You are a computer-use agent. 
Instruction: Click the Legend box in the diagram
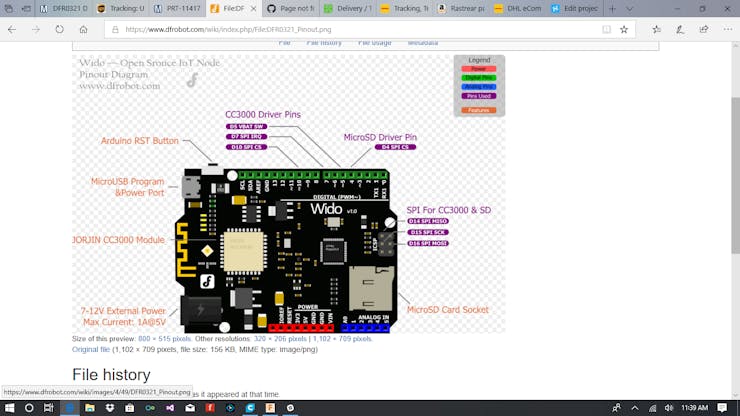click(x=479, y=85)
